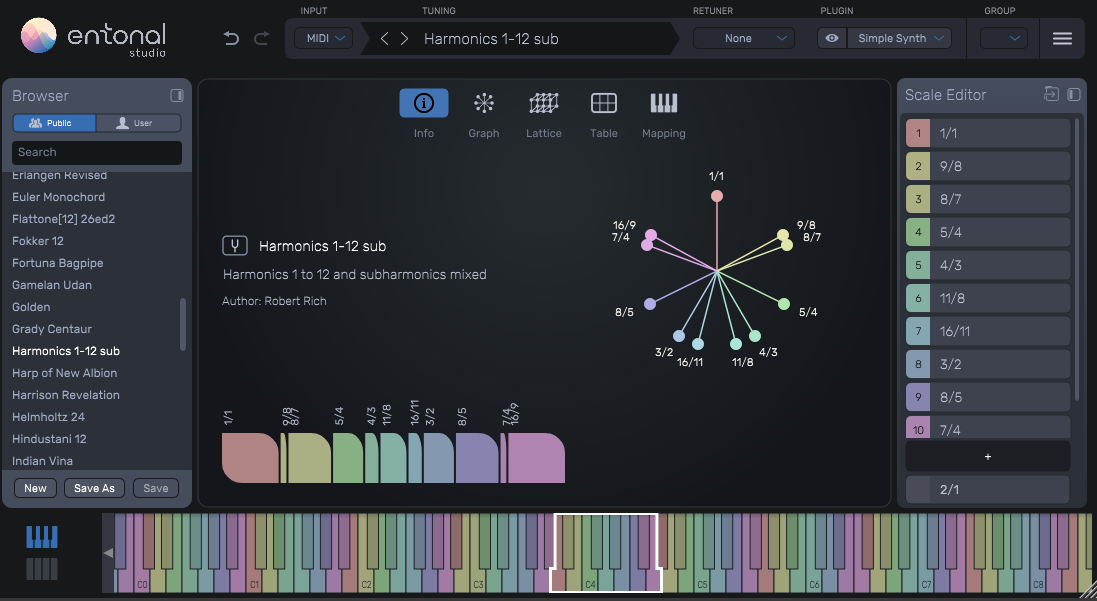1097x601 pixels.
Task: Open the hamburger main menu
Action: pyautogui.click(x=1062, y=39)
